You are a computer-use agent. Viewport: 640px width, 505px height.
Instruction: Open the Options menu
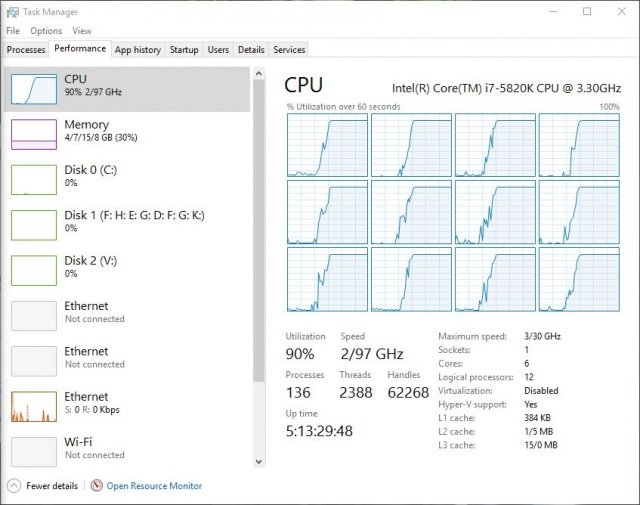(46, 31)
